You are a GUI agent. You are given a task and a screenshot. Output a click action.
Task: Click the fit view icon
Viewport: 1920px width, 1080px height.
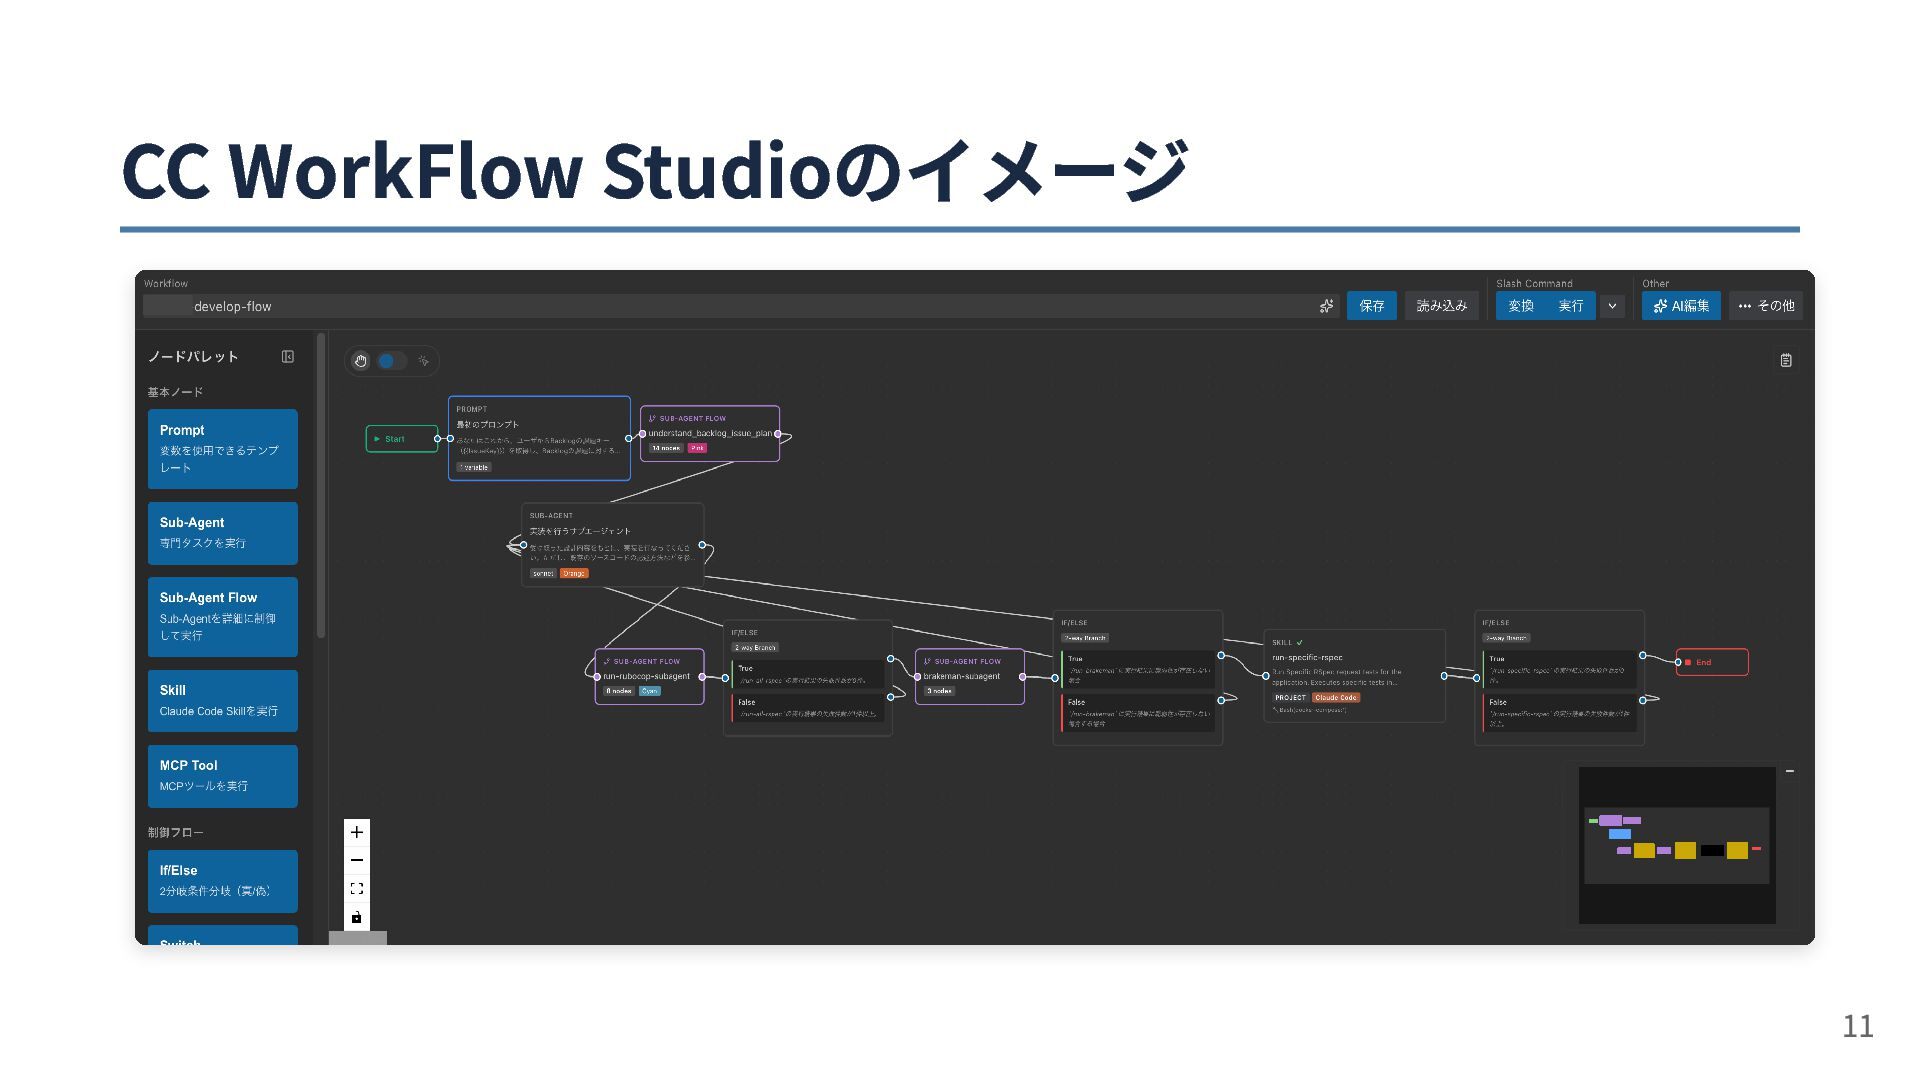(357, 888)
